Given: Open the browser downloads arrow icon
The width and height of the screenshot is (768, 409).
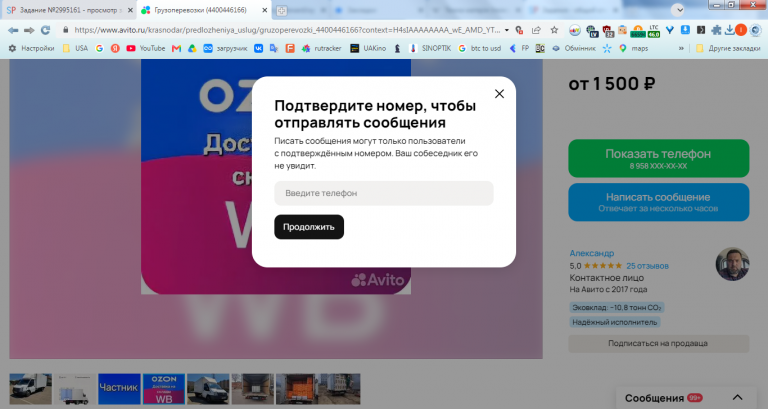Looking at the screenshot, I should [x=729, y=30].
